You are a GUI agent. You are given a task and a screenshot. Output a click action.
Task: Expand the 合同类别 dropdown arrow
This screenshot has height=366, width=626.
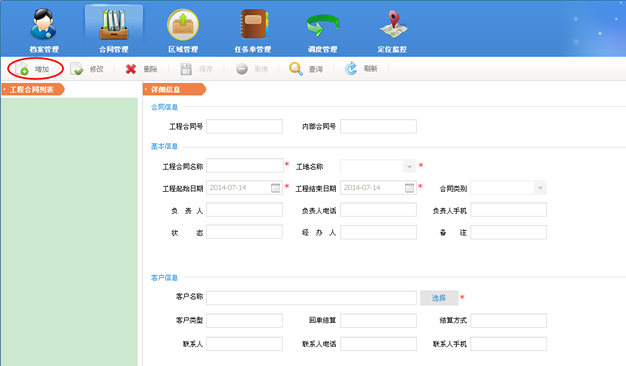(x=540, y=188)
